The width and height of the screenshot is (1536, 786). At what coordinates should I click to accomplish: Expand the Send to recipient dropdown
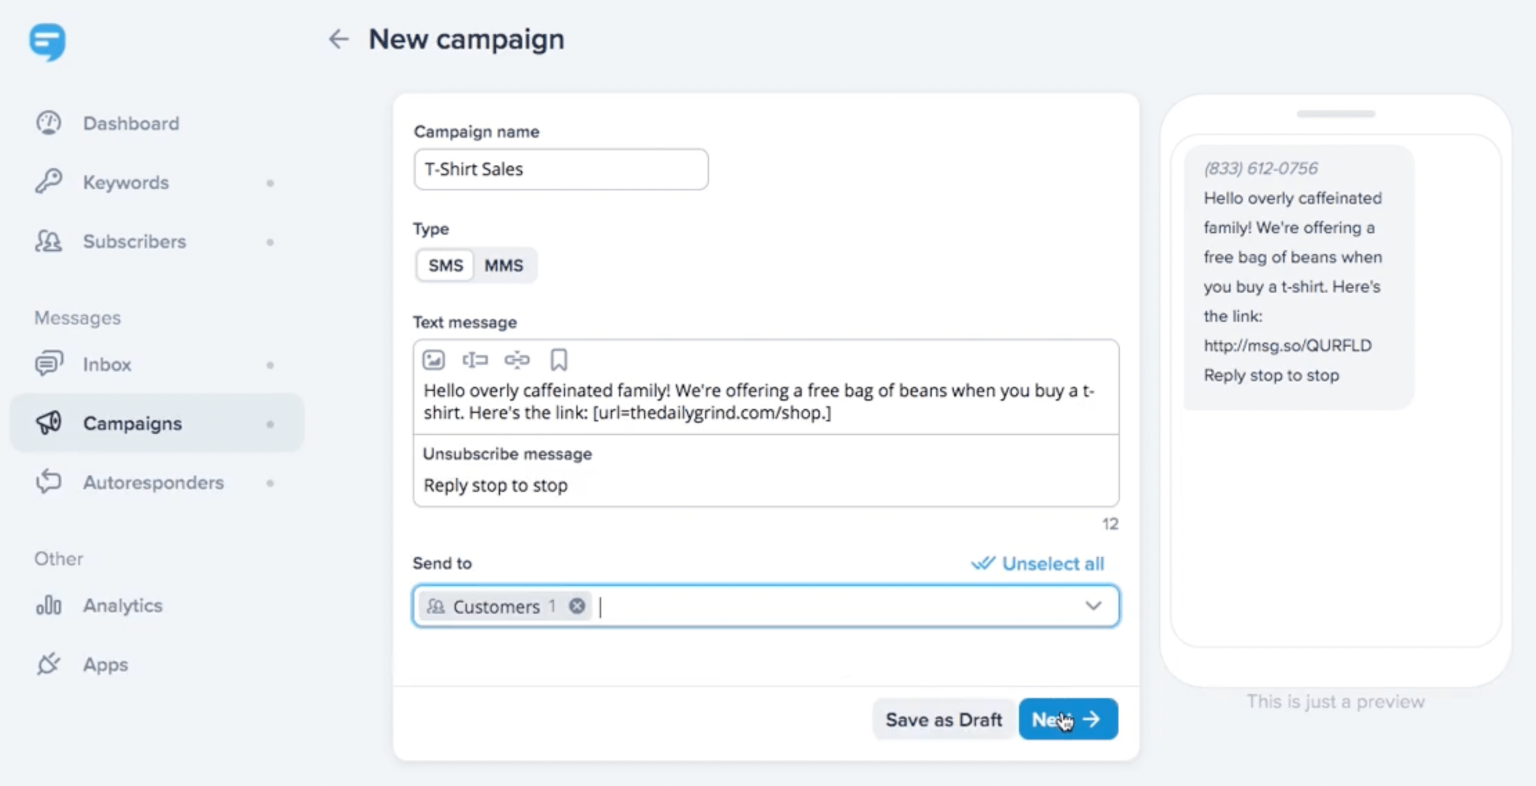1093,606
